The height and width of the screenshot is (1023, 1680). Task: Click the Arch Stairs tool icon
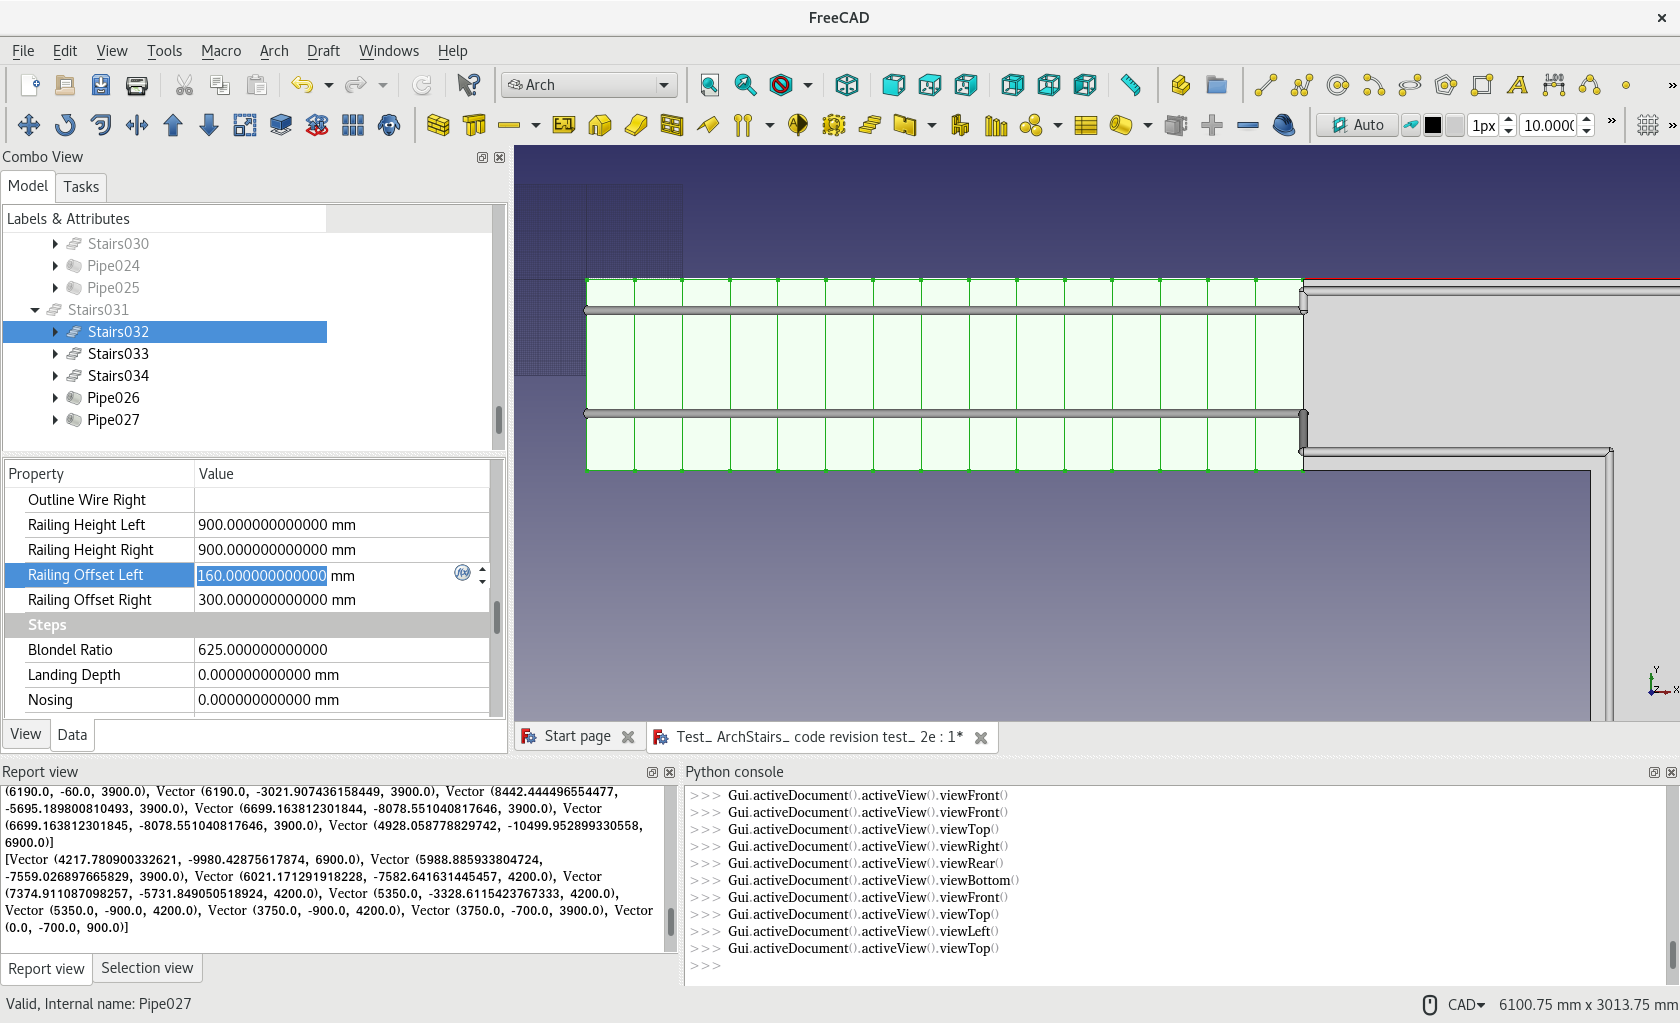[x=870, y=125]
